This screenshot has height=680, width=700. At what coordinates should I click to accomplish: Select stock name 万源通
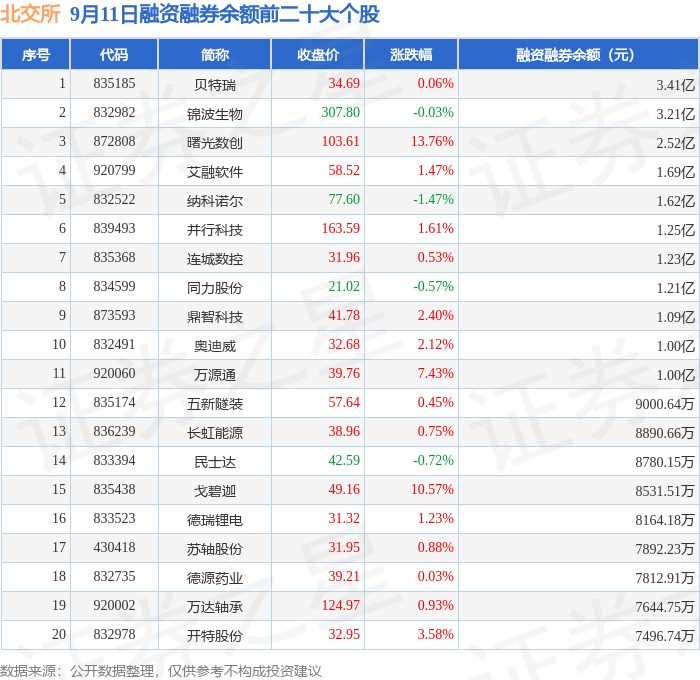215,375
